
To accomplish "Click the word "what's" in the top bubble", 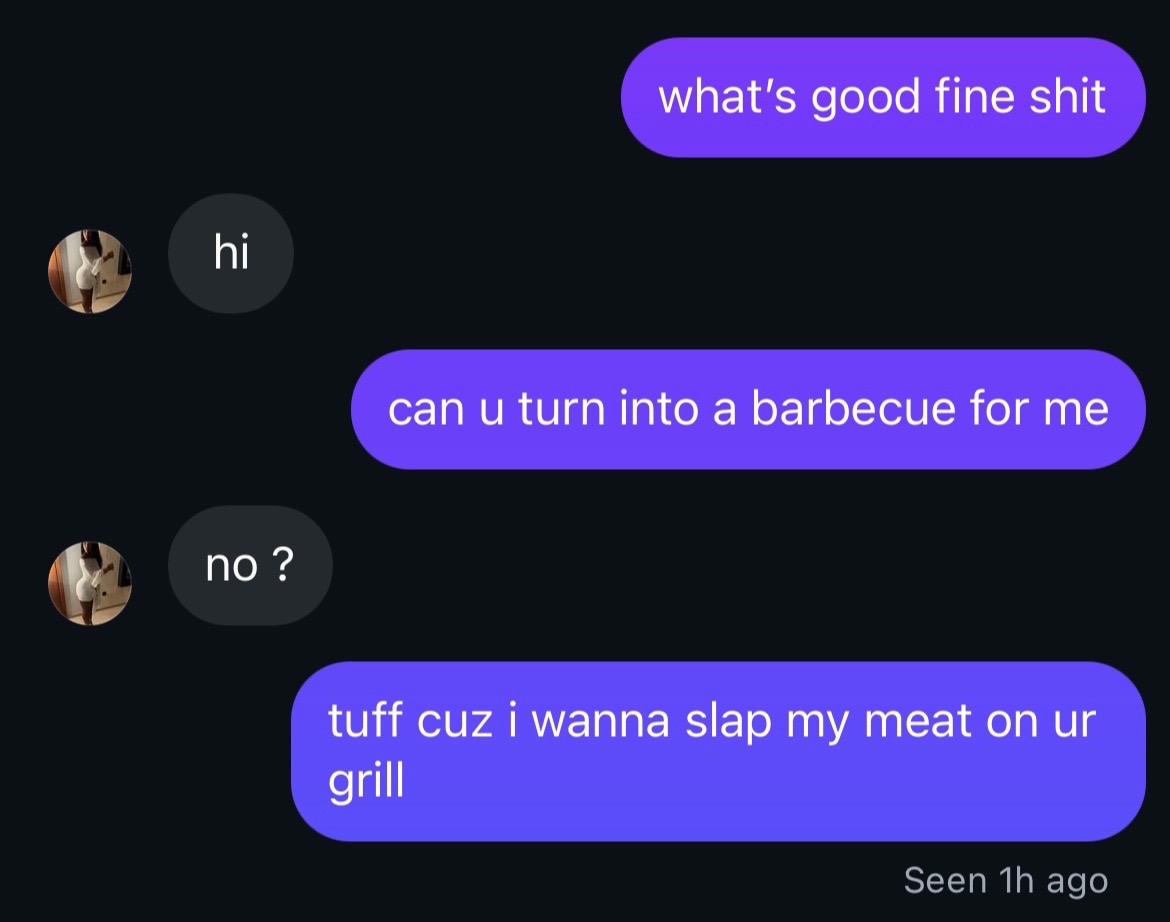I will point(728,96).
